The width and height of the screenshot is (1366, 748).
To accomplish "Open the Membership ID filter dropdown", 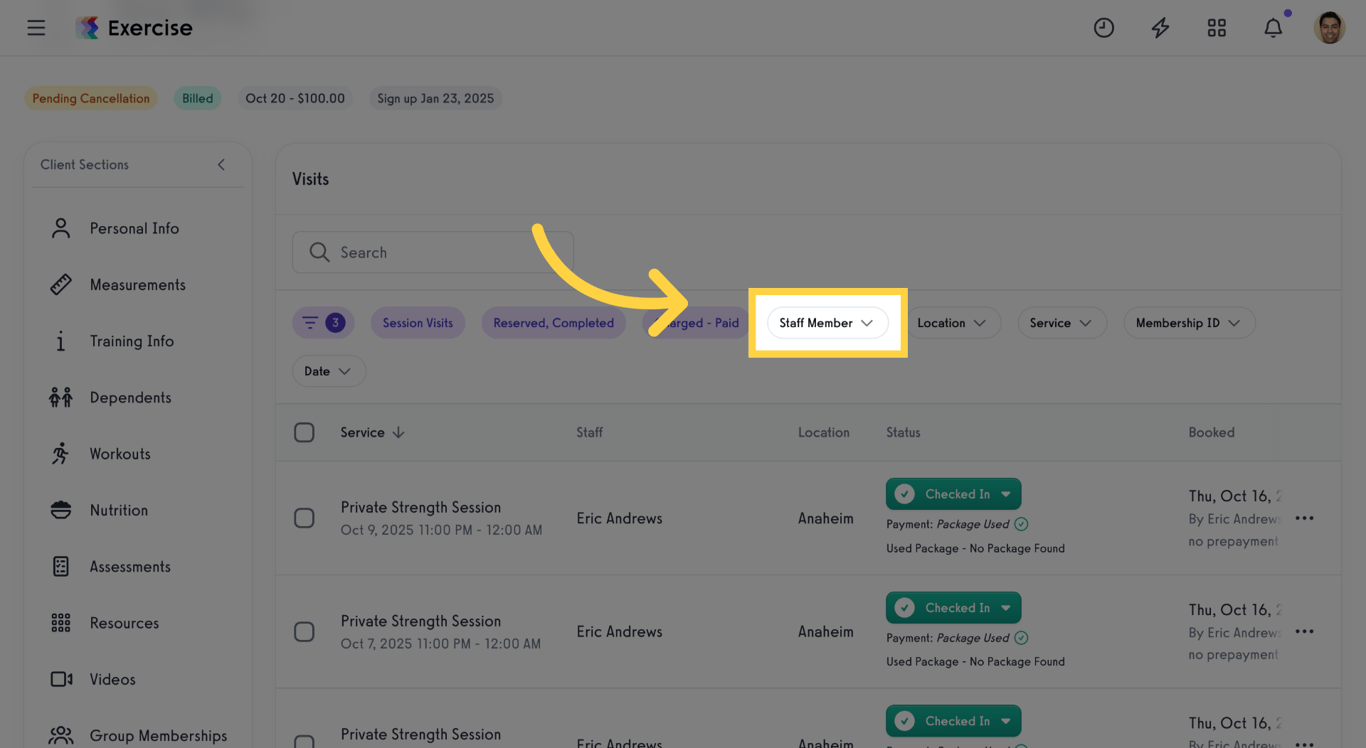I will click(x=1188, y=323).
